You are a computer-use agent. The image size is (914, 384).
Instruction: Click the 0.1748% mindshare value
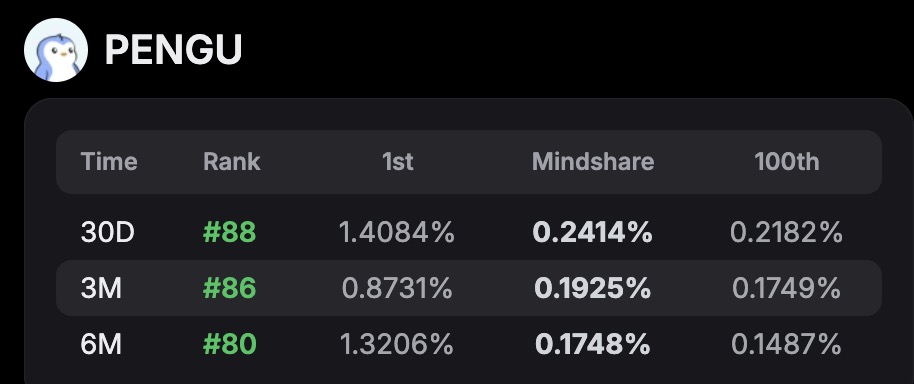pos(592,344)
